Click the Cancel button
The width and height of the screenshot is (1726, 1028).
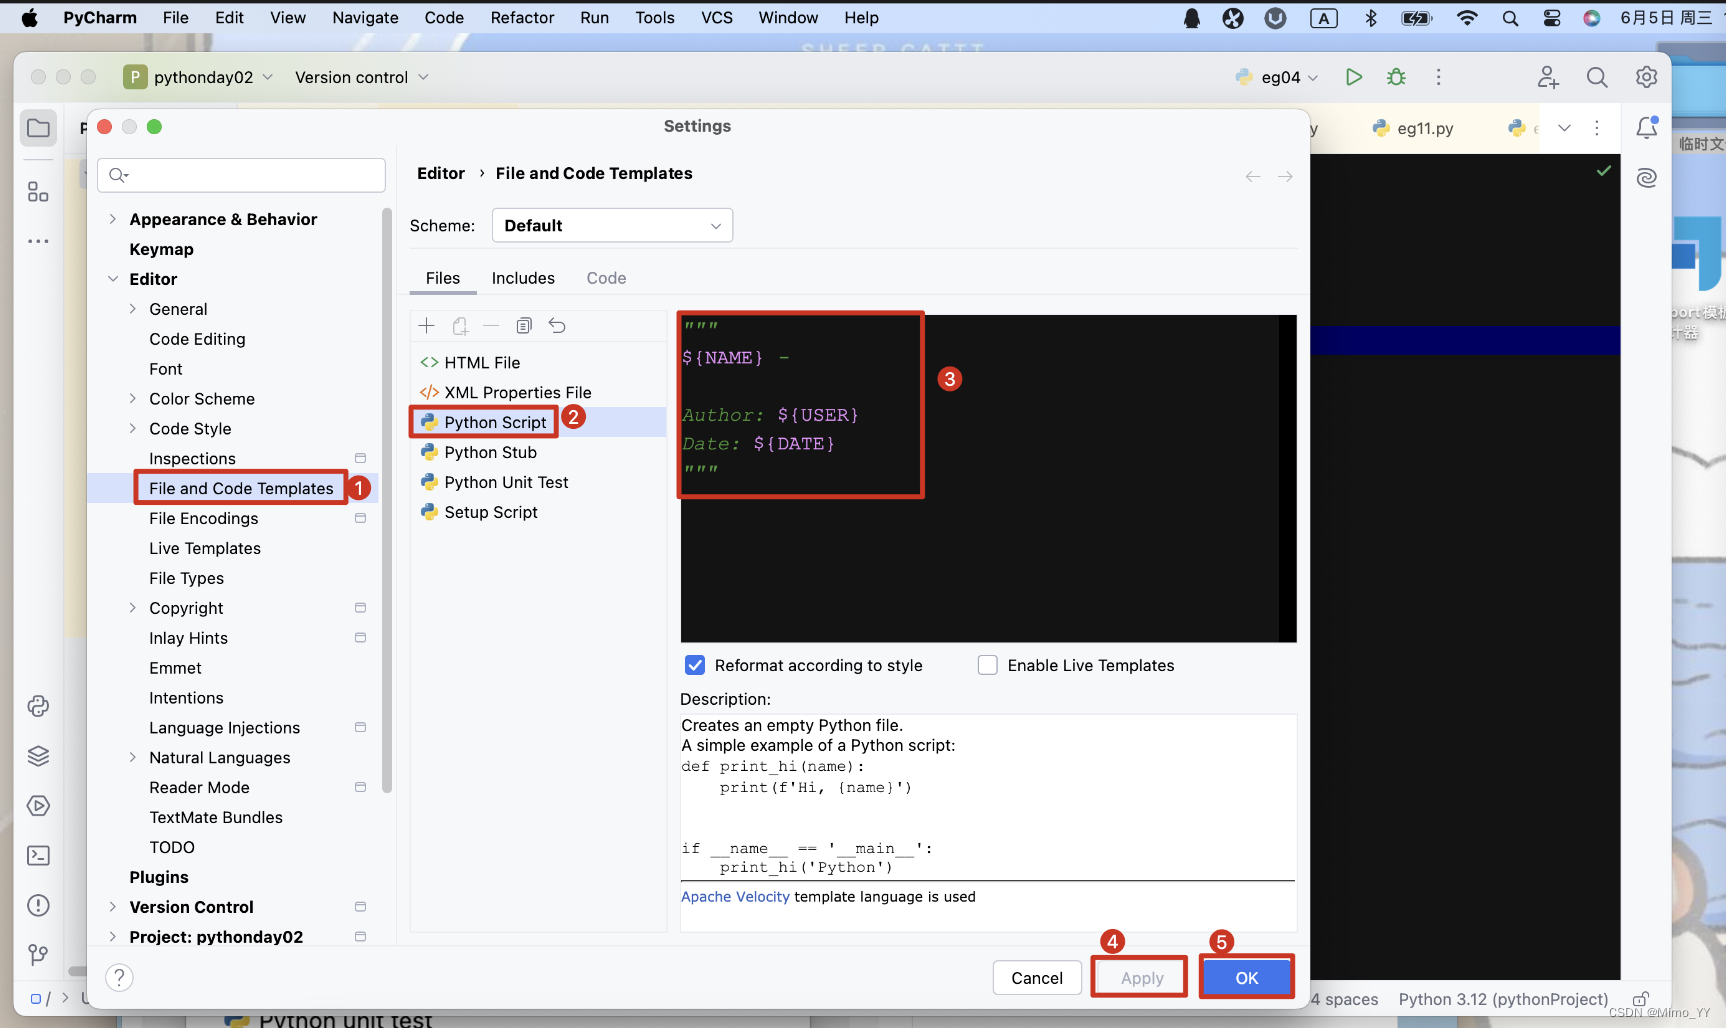coord(1037,978)
